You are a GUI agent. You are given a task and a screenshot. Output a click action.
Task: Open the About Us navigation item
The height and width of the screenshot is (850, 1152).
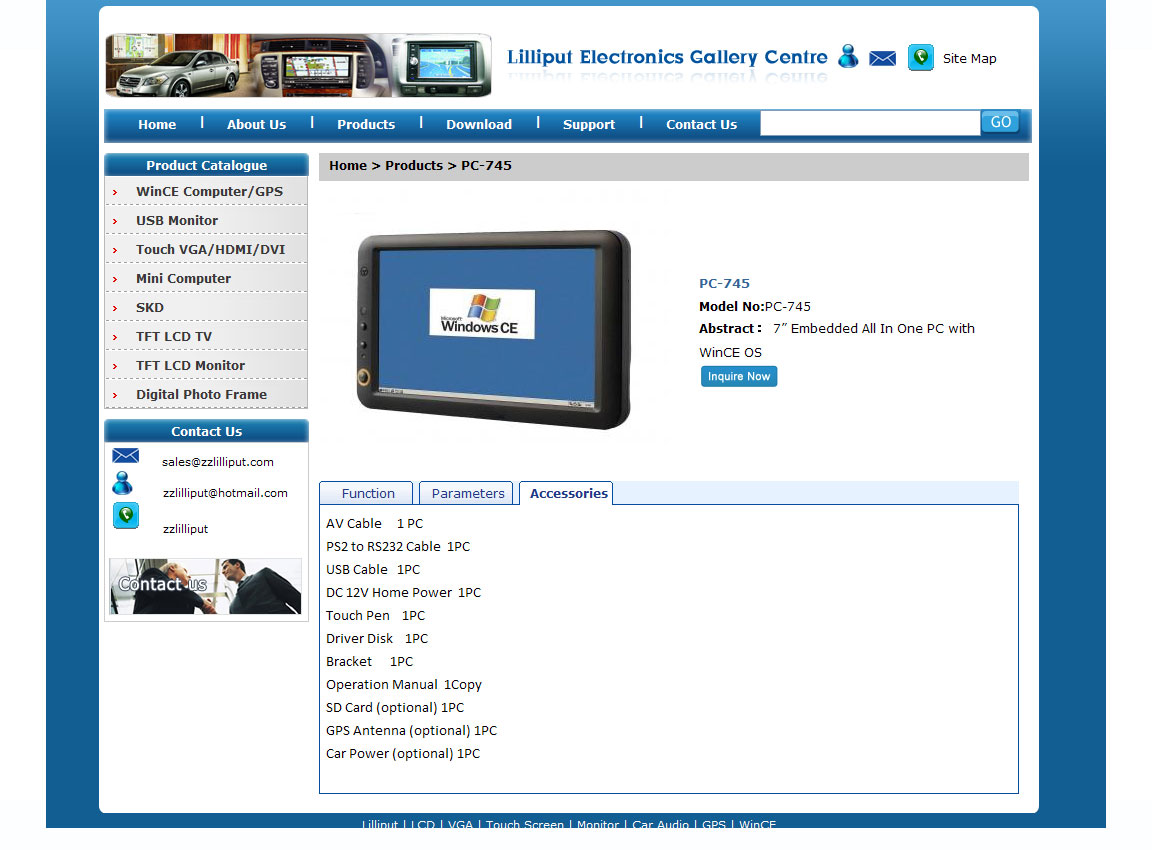coord(256,124)
